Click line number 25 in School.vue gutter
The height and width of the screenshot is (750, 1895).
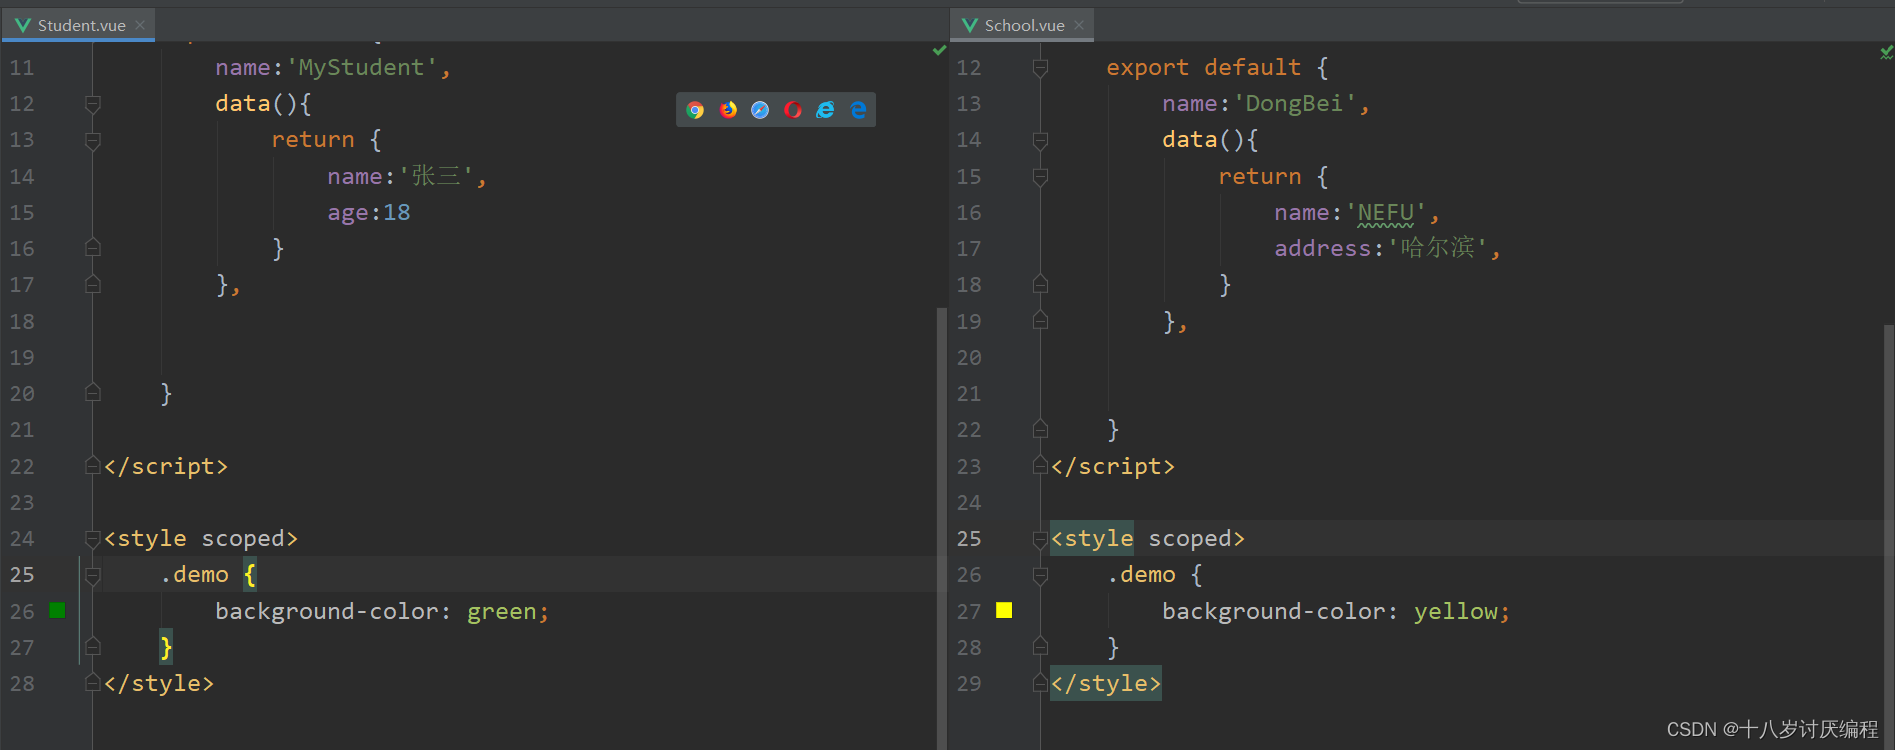pos(969,538)
